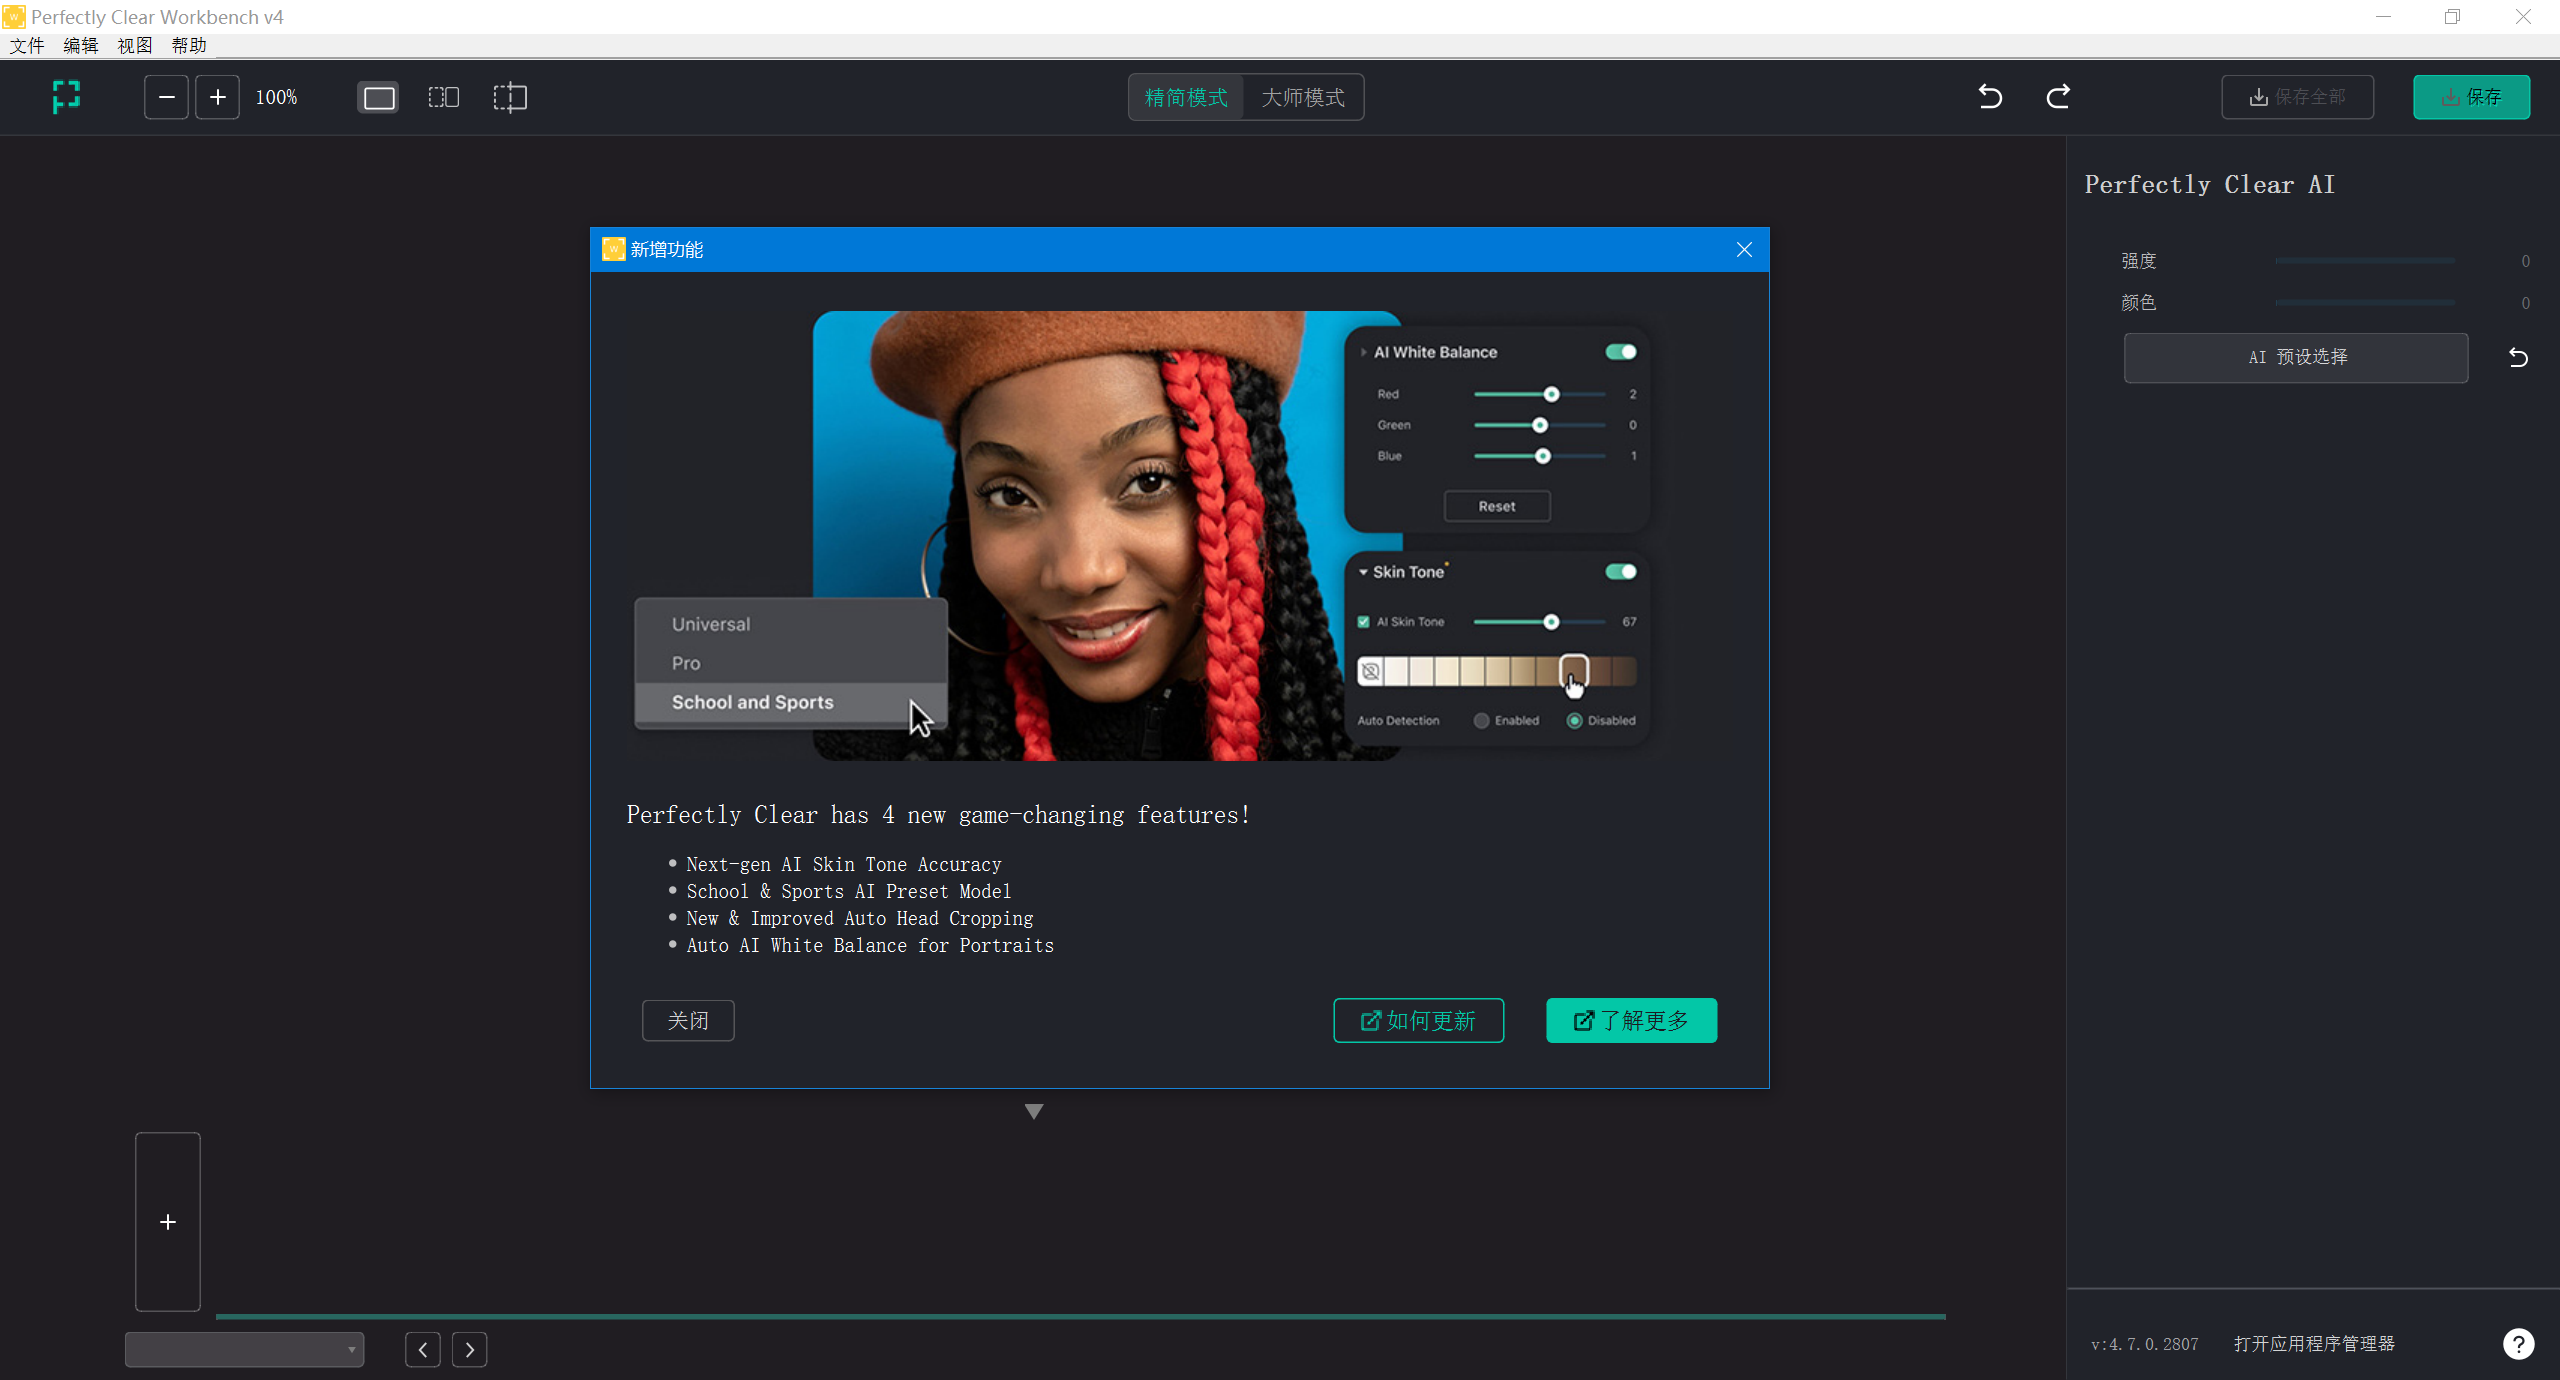Go to the previous image arrow
The image size is (2560, 1380).
[423, 1349]
